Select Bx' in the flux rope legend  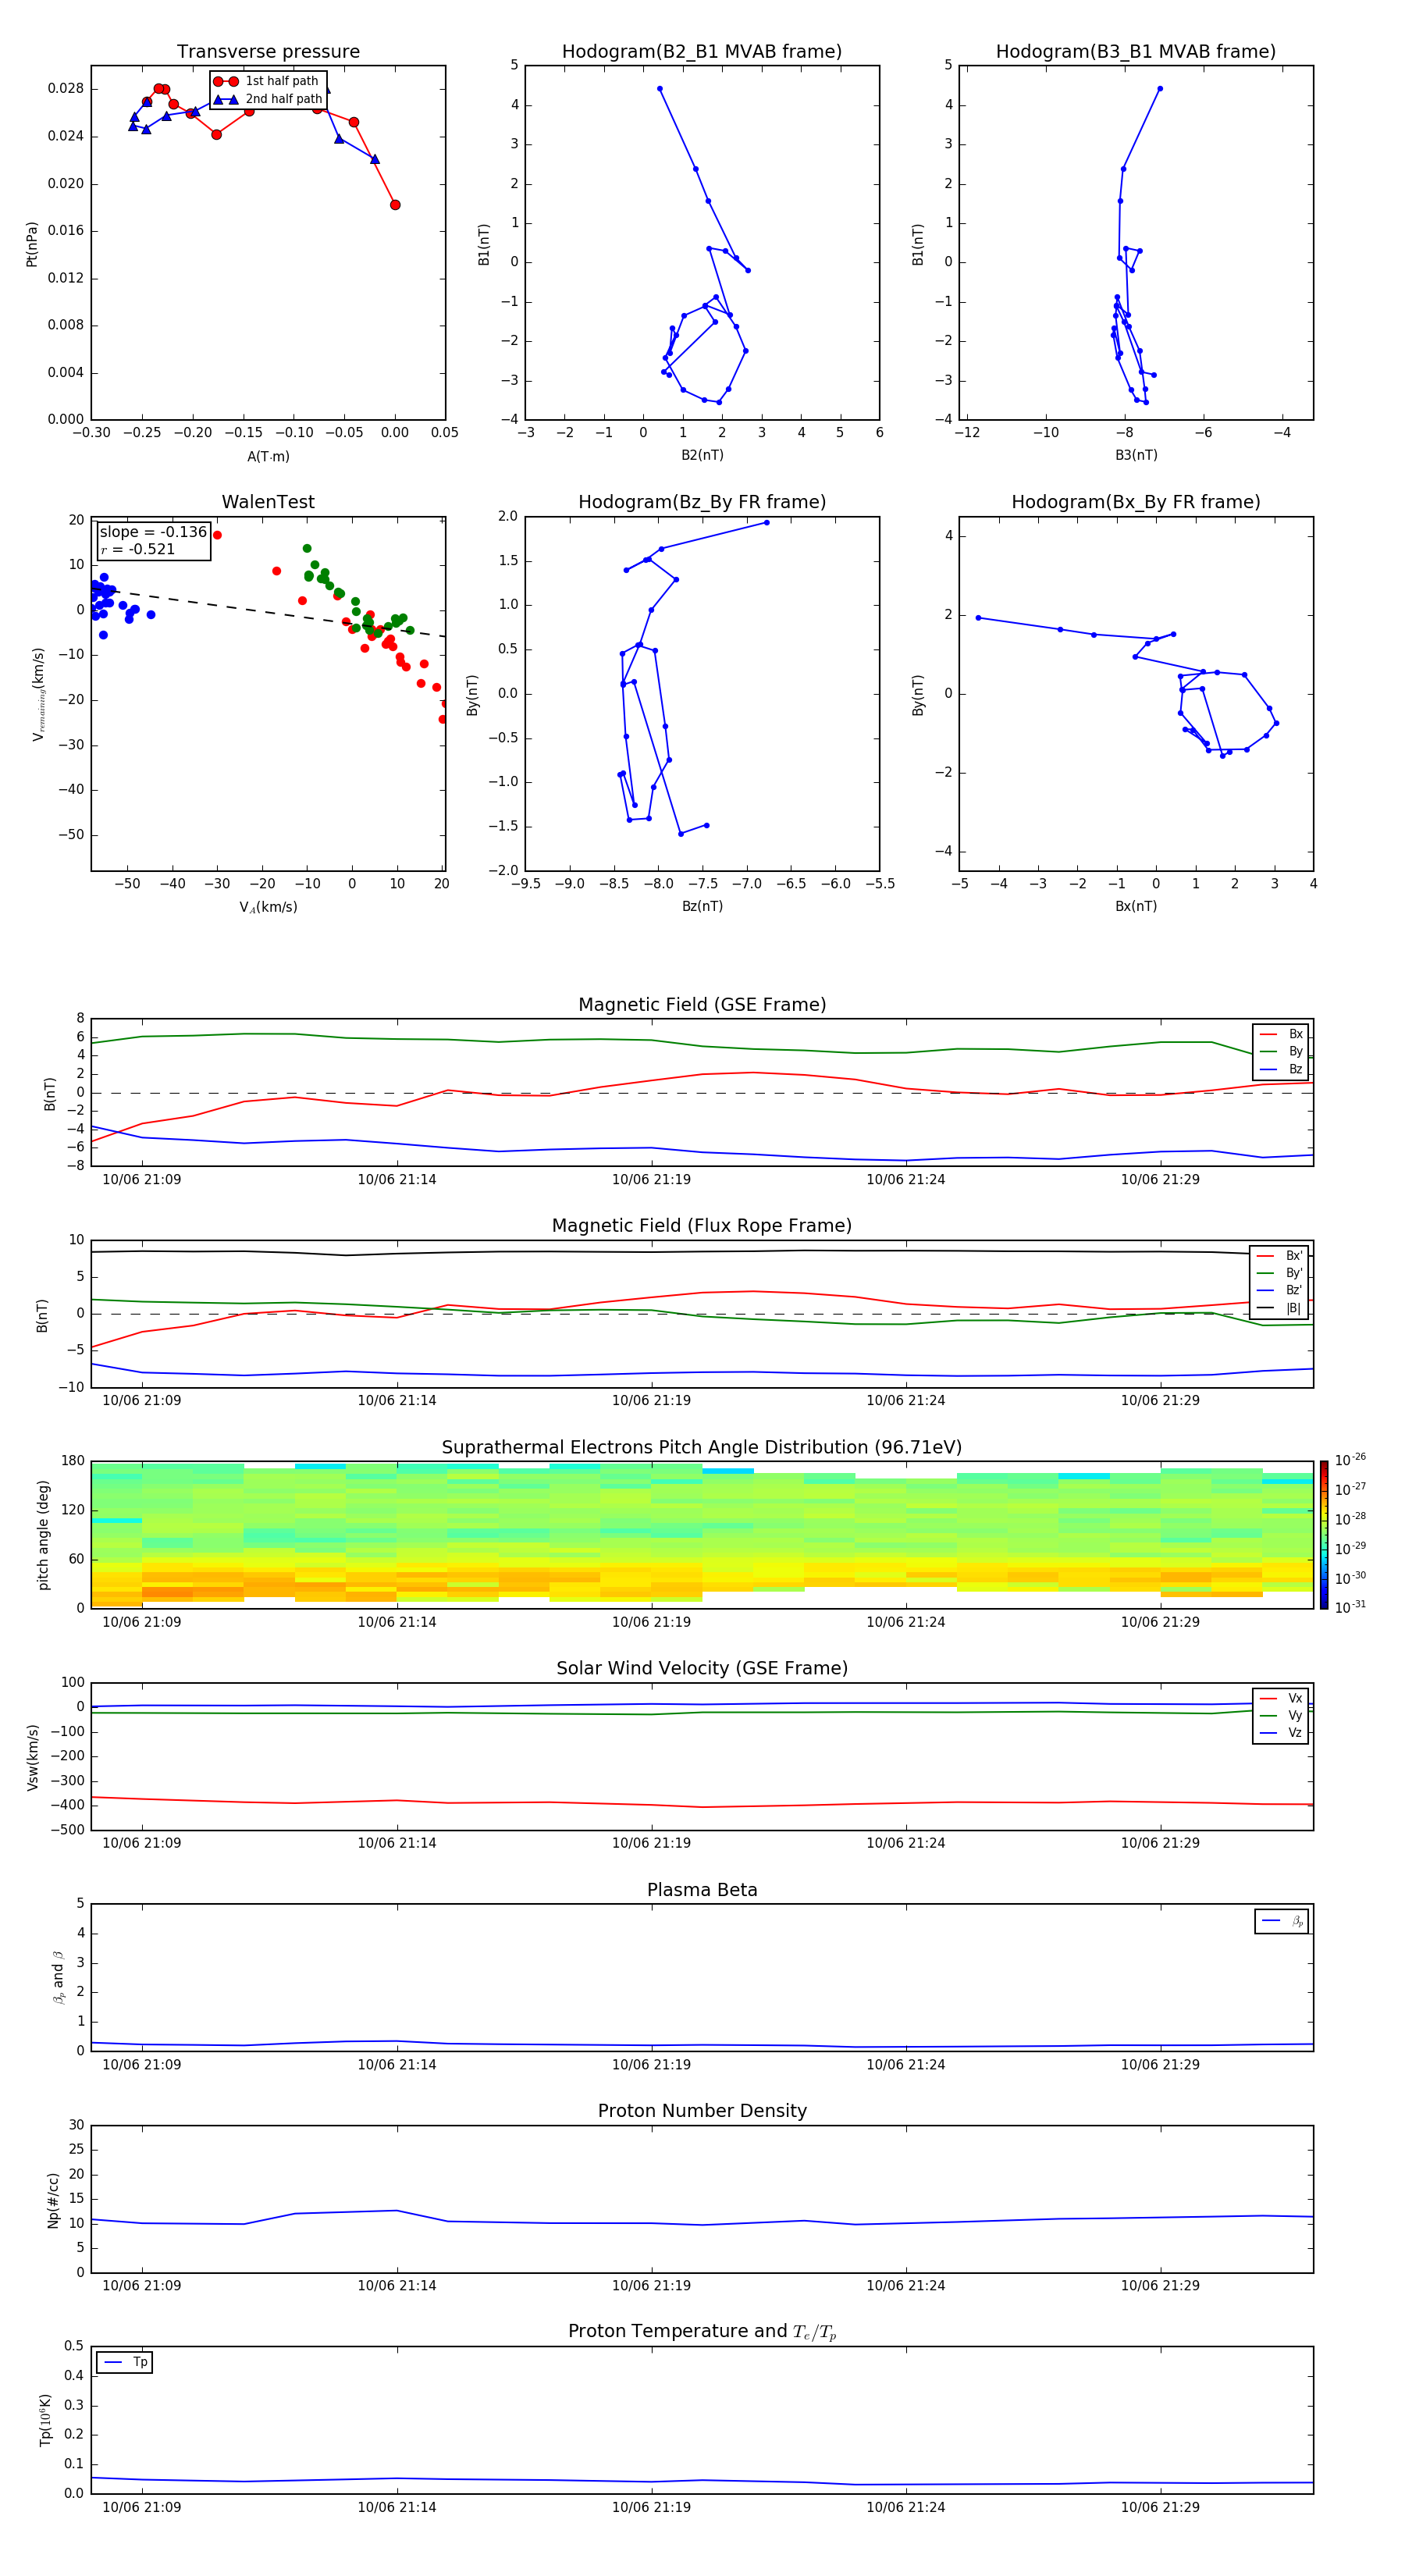pyautogui.click(x=1279, y=1256)
